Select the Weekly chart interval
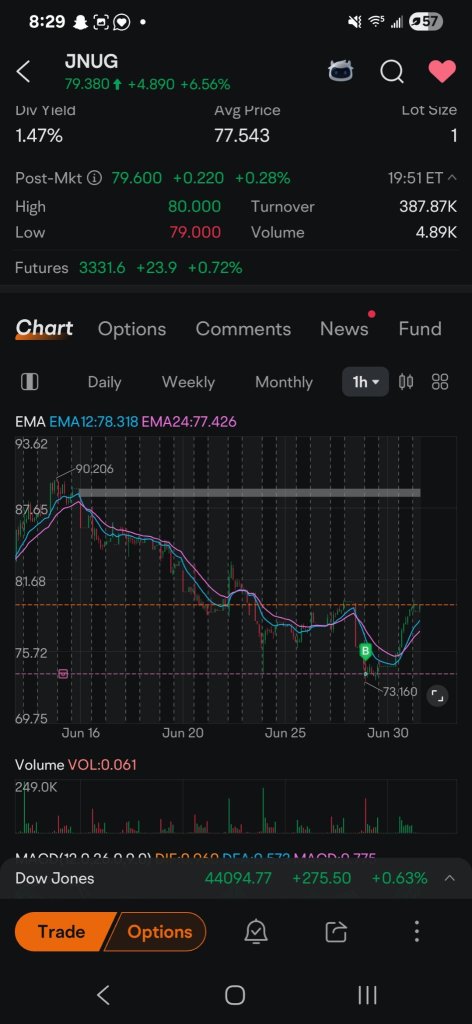472x1024 pixels. 188,382
